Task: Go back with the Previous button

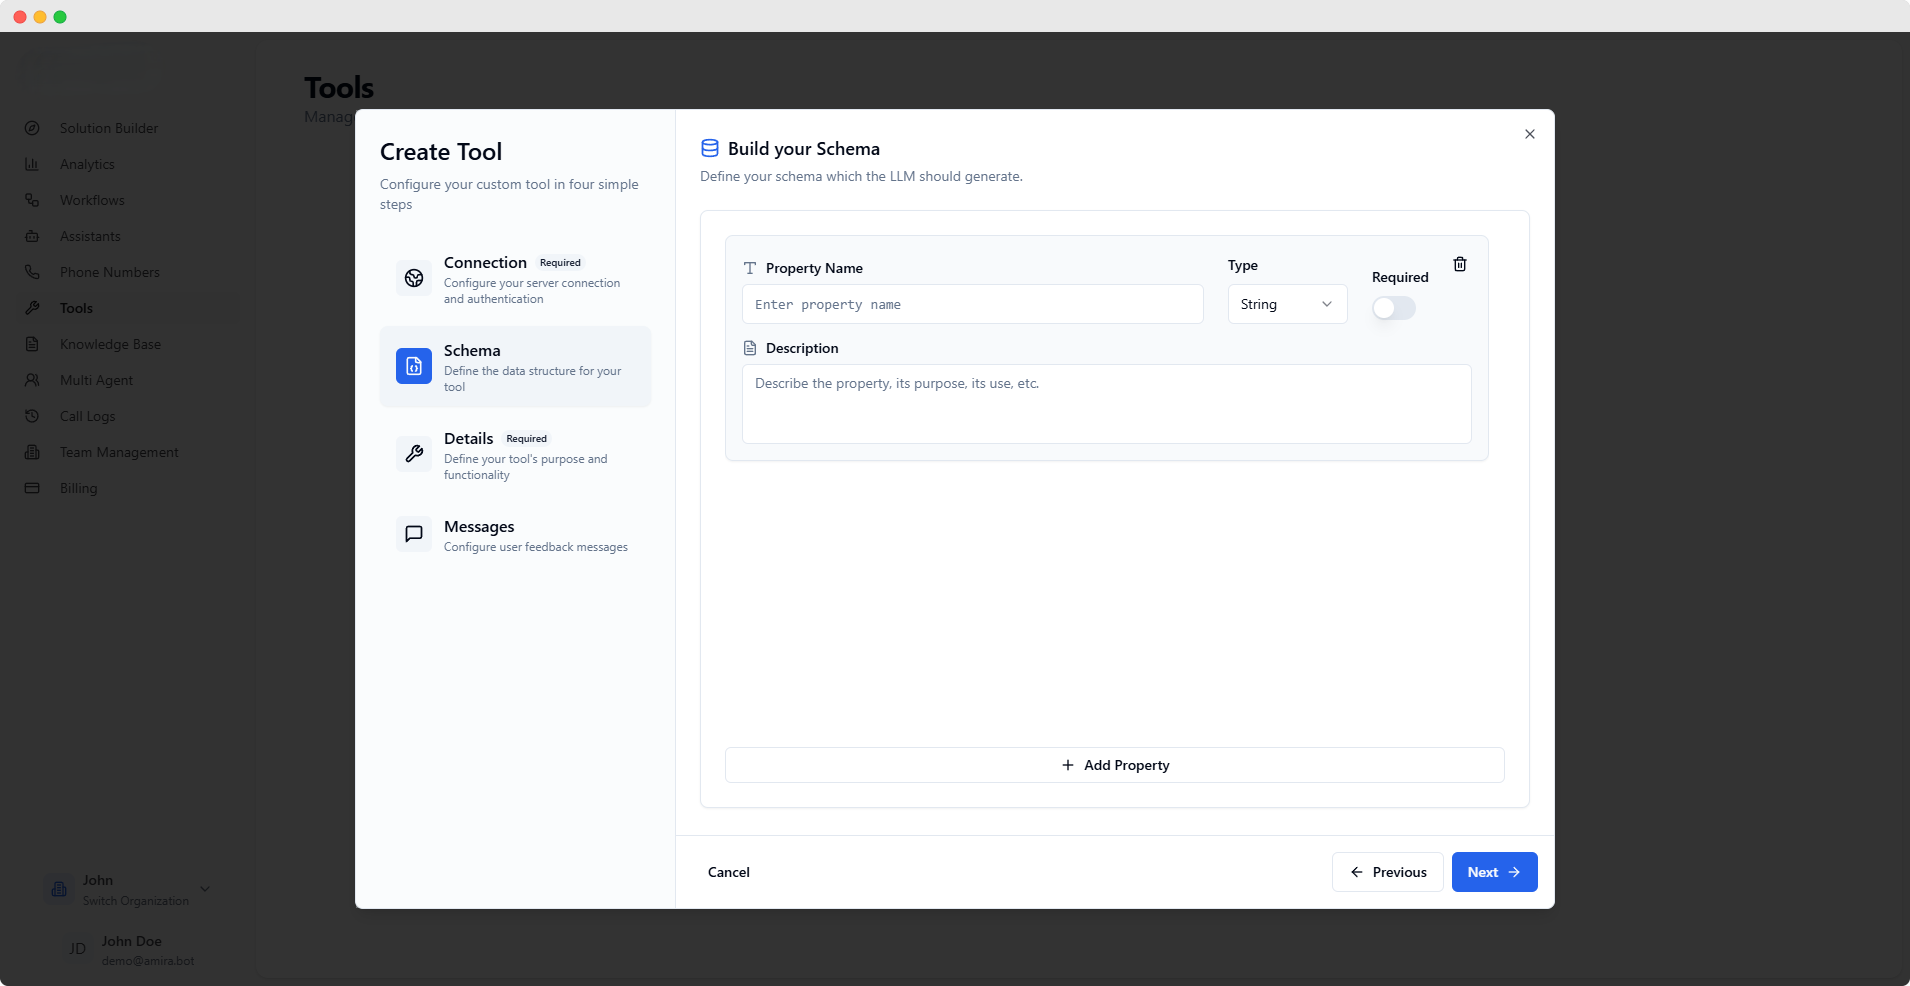Action: (x=1387, y=872)
